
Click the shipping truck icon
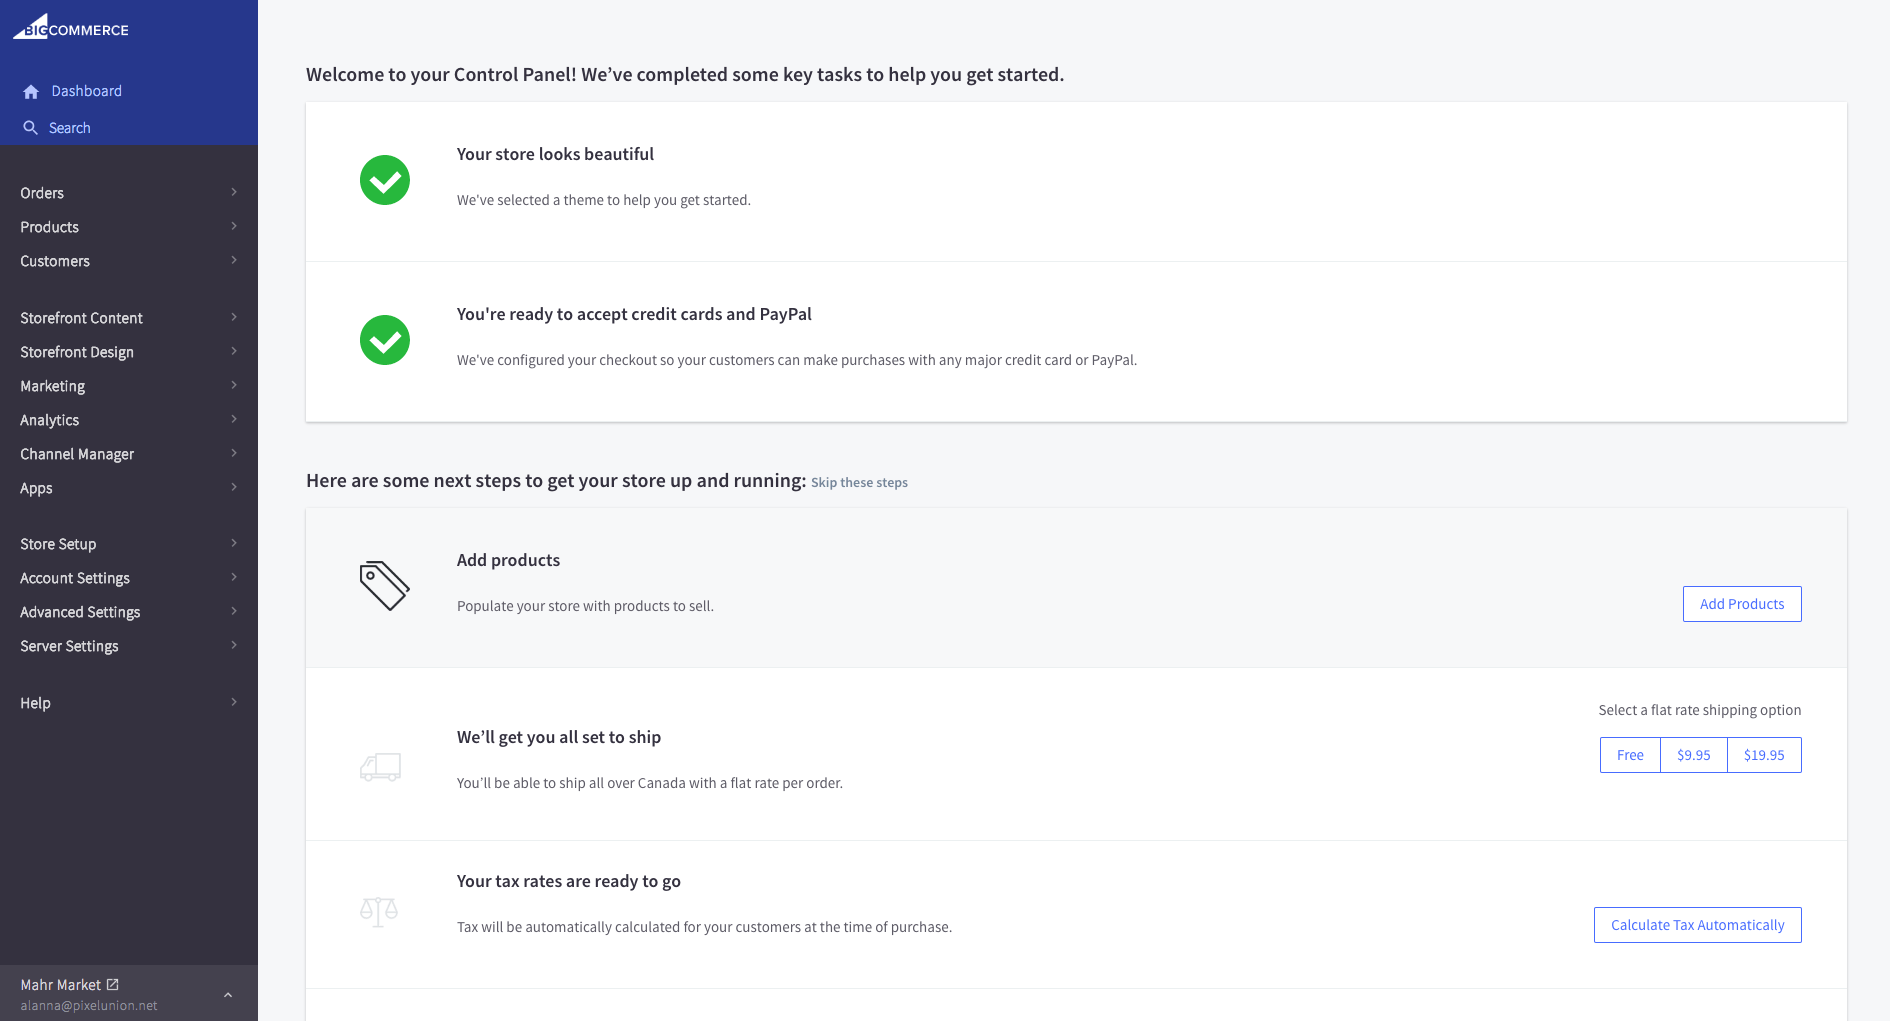pos(380,767)
